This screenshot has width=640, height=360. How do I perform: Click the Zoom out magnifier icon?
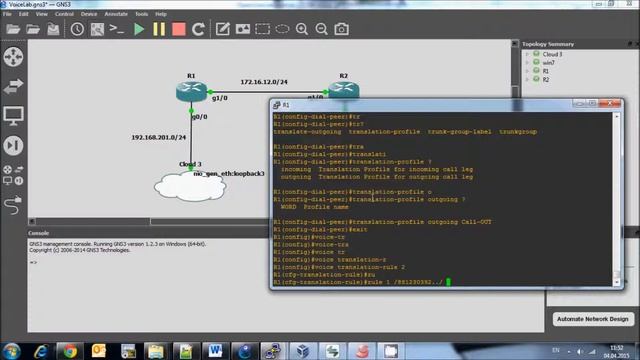coord(322,29)
